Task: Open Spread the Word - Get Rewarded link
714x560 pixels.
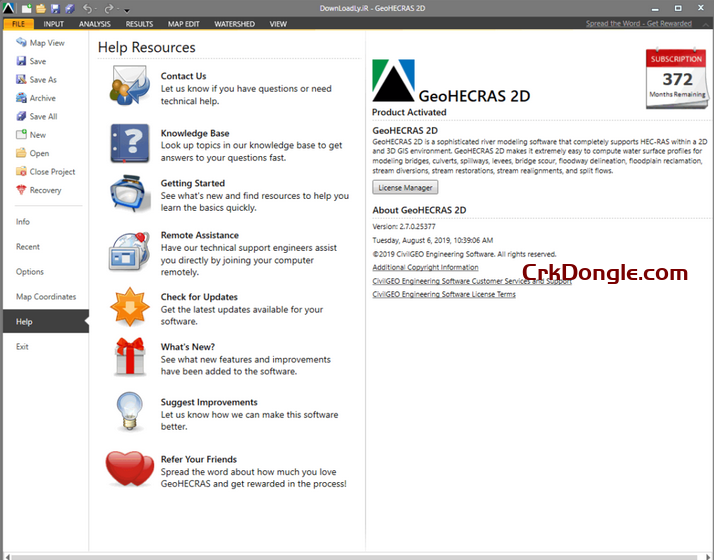Action: pos(638,23)
